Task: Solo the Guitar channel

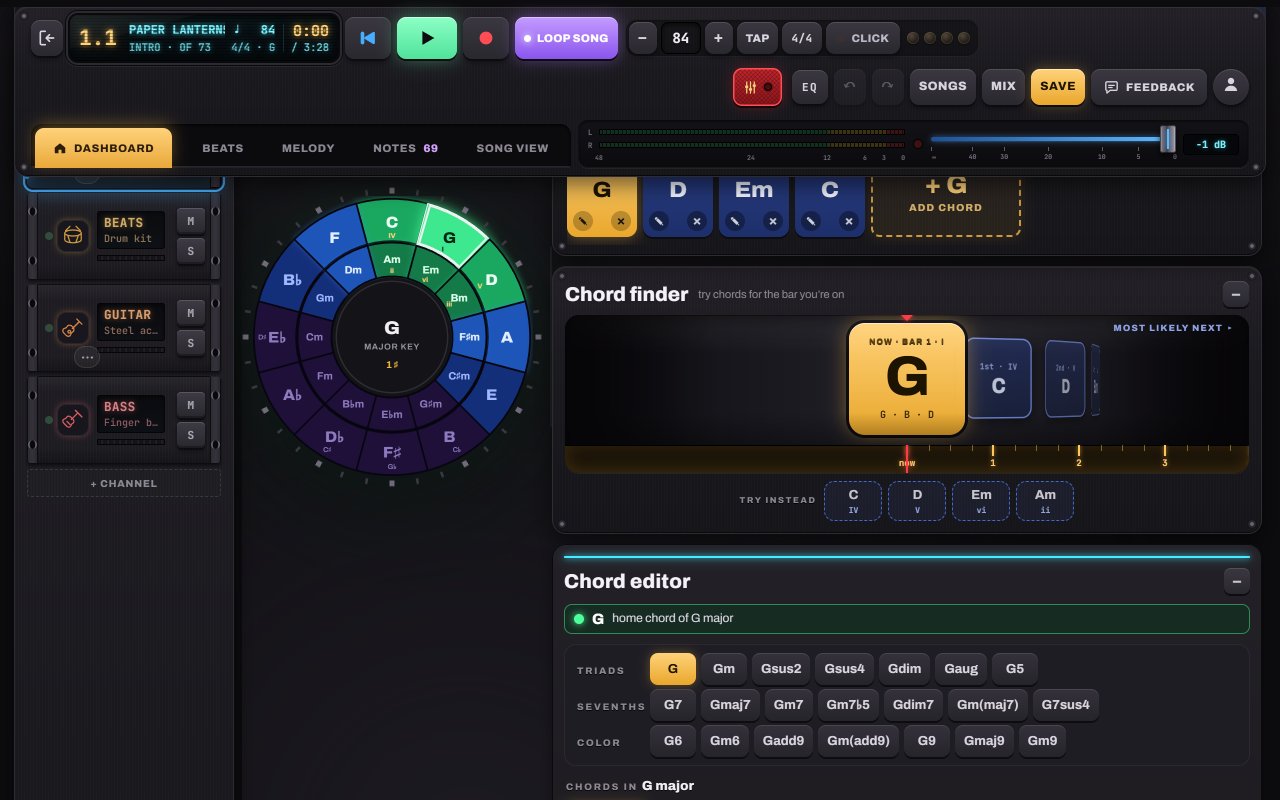Action: click(x=190, y=343)
